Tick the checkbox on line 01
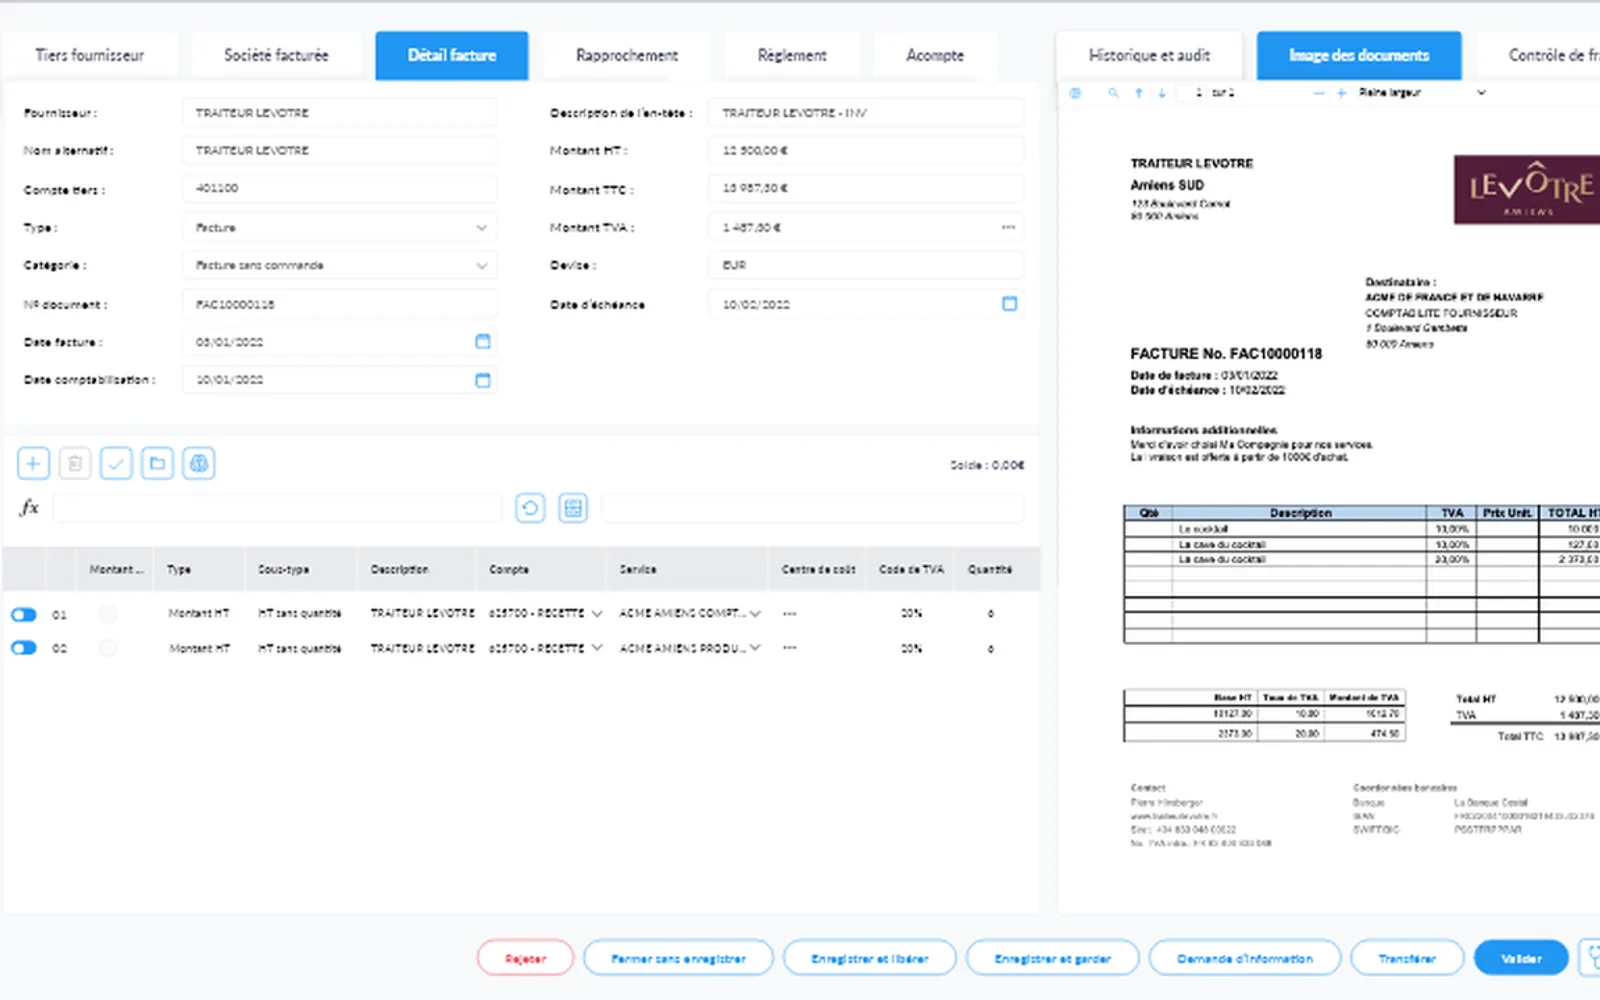Viewport: 1600px width, 1000px height. [108, 614]
